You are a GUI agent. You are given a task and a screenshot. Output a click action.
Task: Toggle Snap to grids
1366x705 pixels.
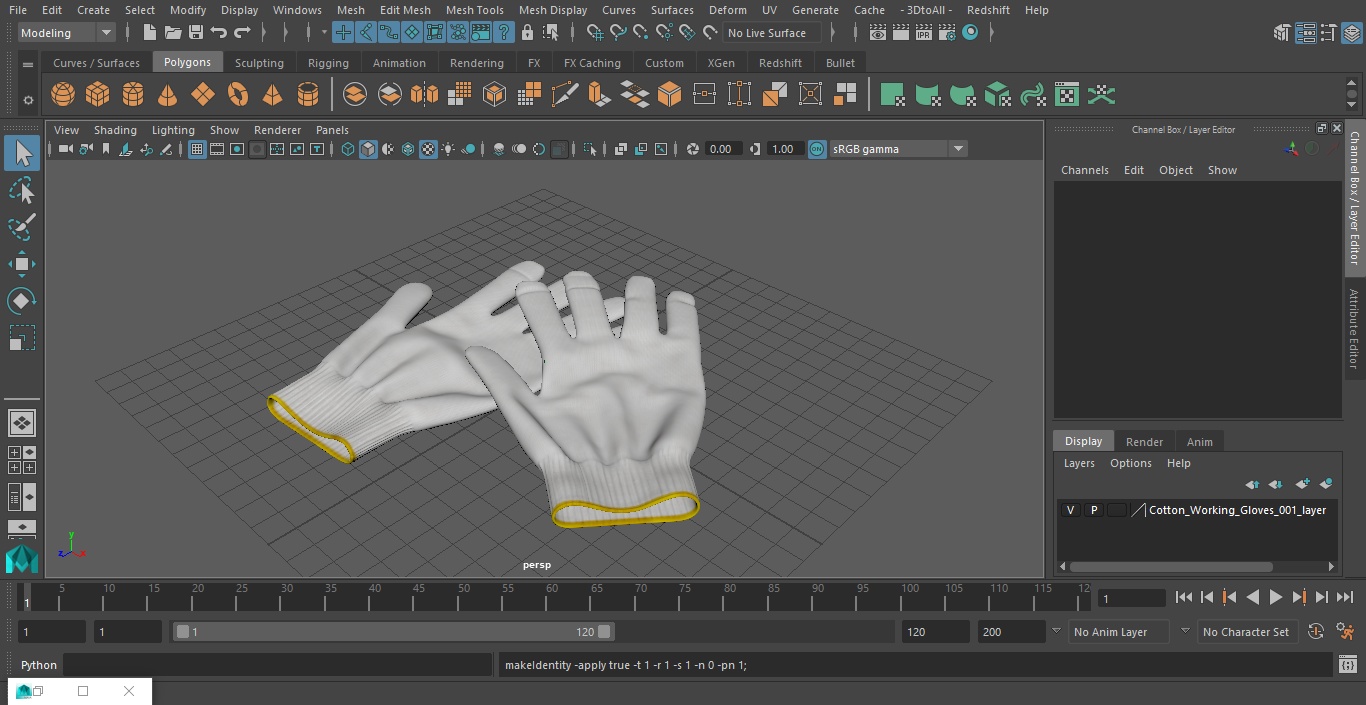click(x=595, y=33)
